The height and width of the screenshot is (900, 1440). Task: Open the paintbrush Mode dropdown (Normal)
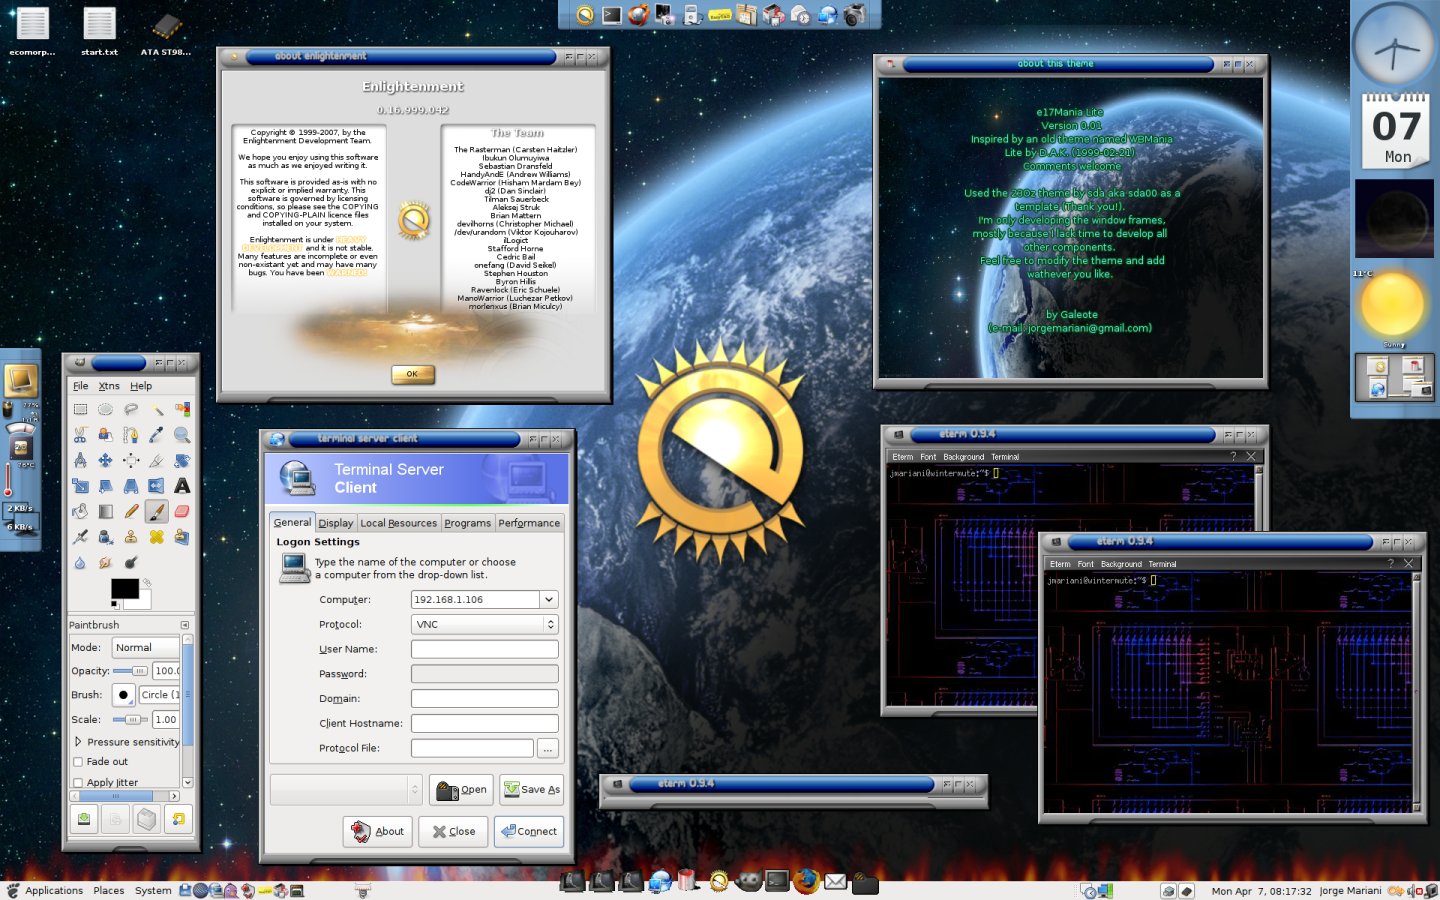[x=146, y=647]
